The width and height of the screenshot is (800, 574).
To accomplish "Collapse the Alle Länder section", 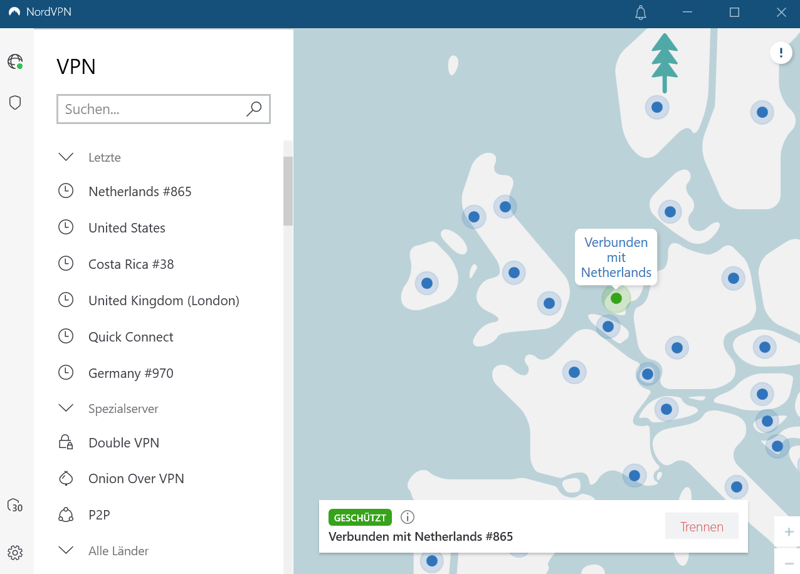I will [x=66, y=550].
